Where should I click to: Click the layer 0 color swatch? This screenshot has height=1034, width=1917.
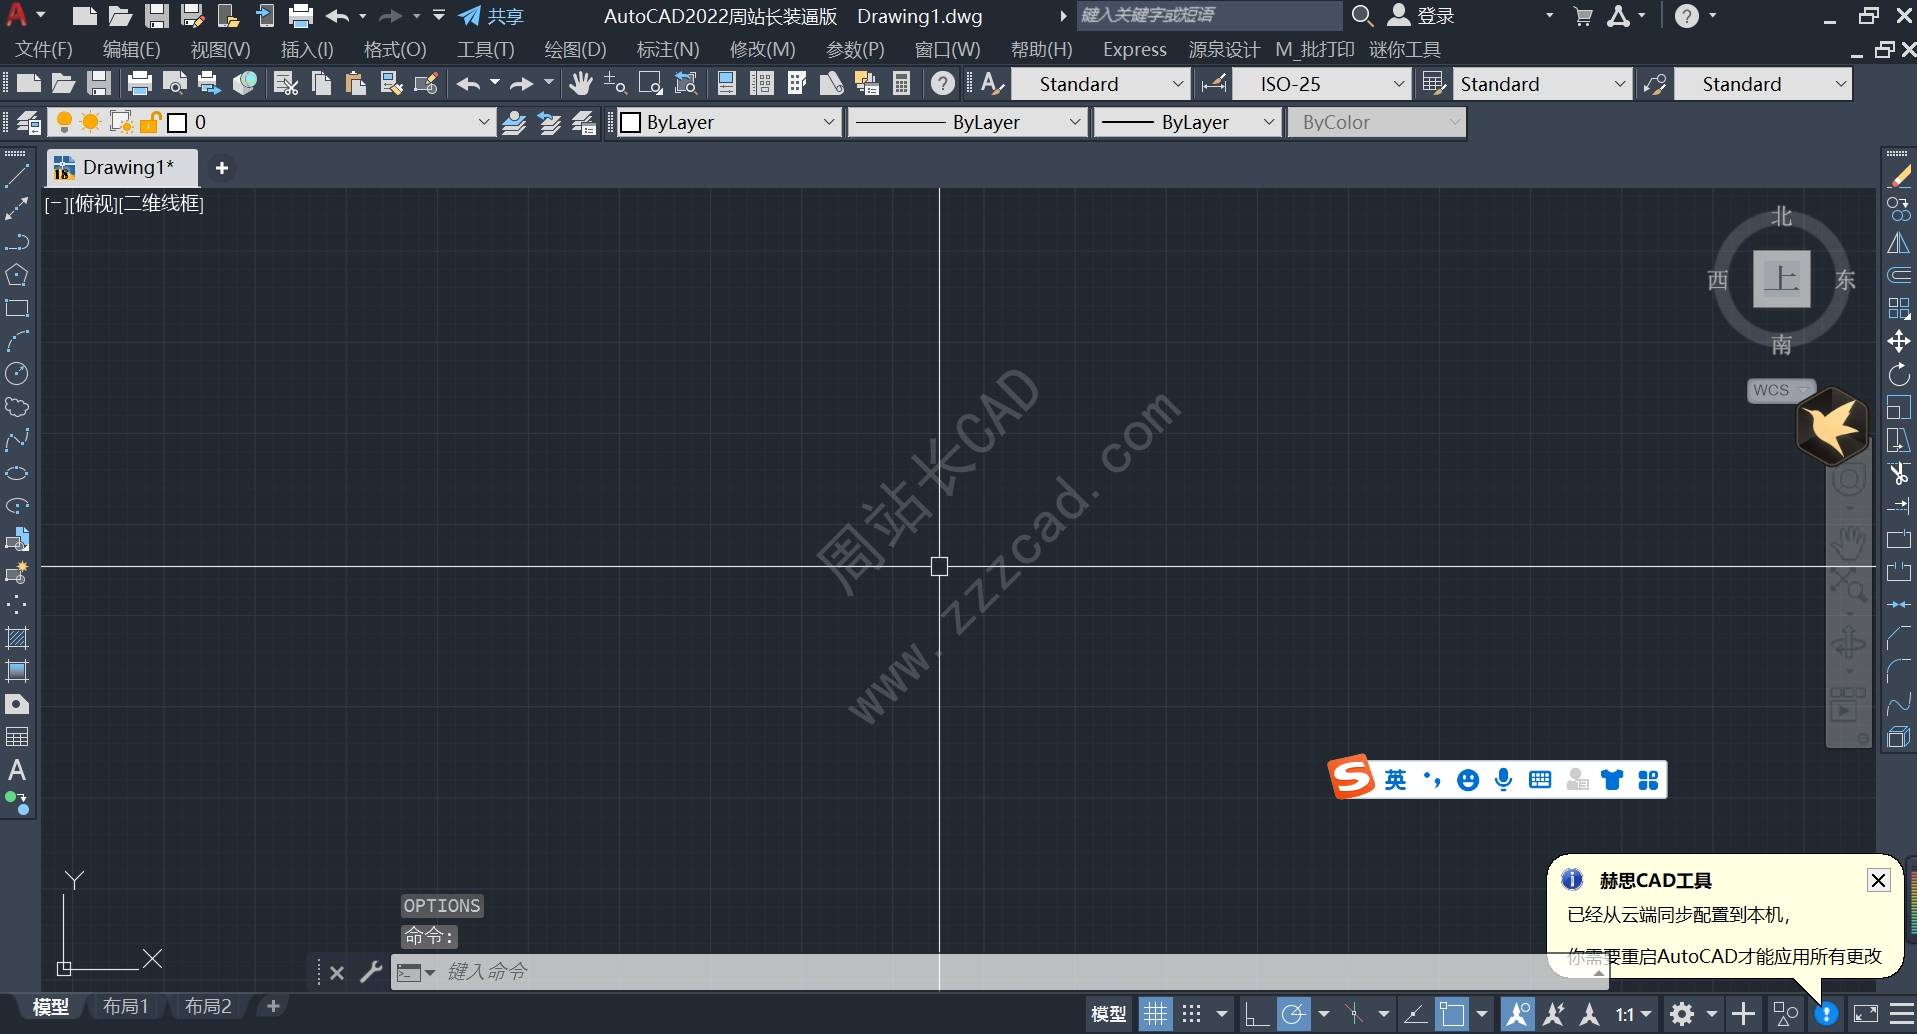pos(177,122)
